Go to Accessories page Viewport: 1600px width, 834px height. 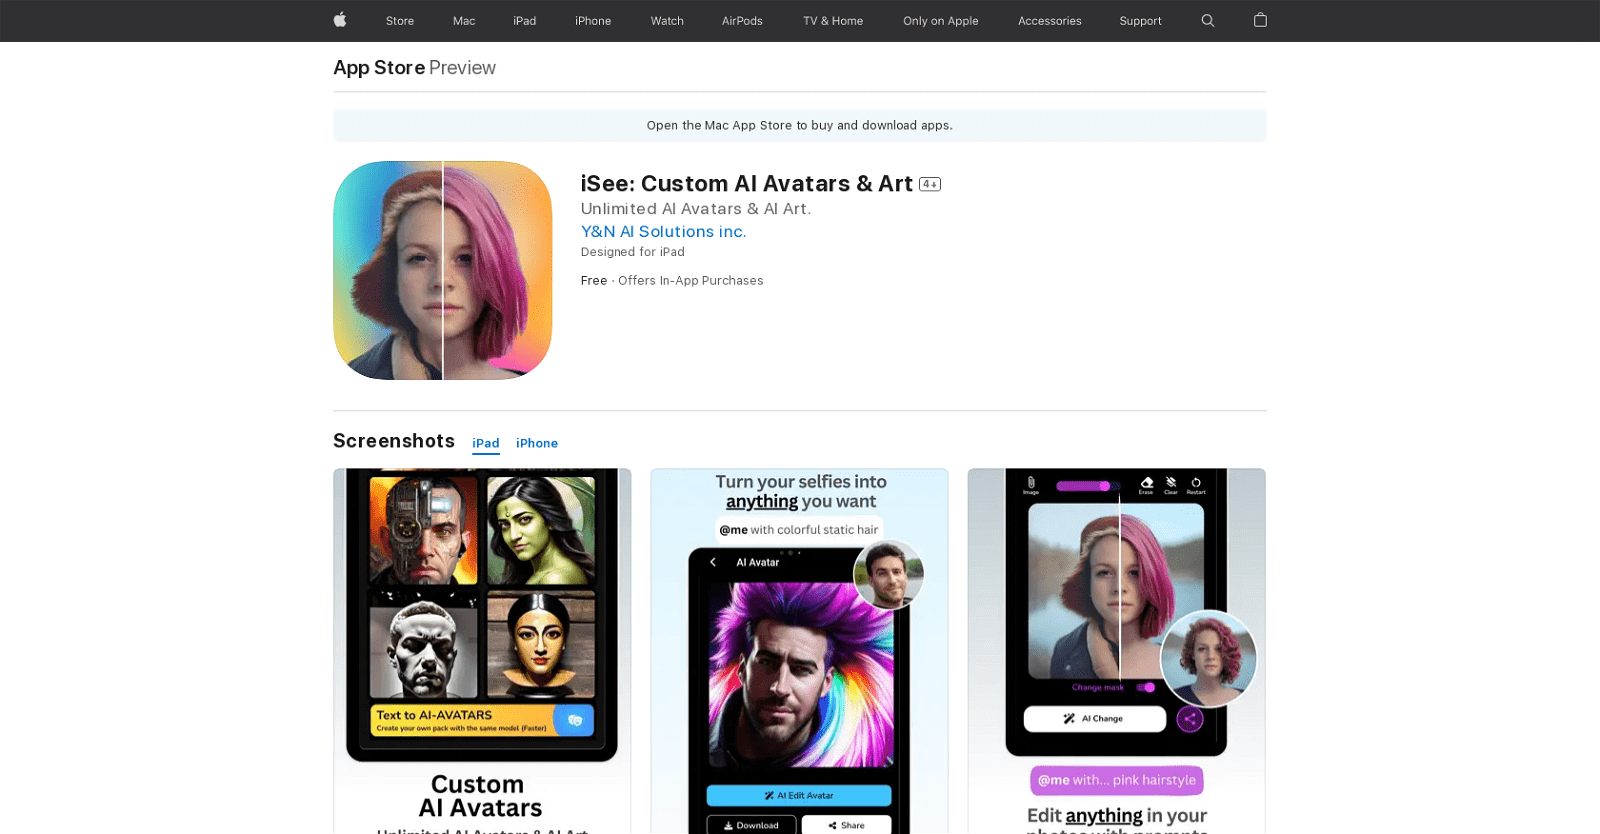pyautogui.click(x=1049, y=21)
